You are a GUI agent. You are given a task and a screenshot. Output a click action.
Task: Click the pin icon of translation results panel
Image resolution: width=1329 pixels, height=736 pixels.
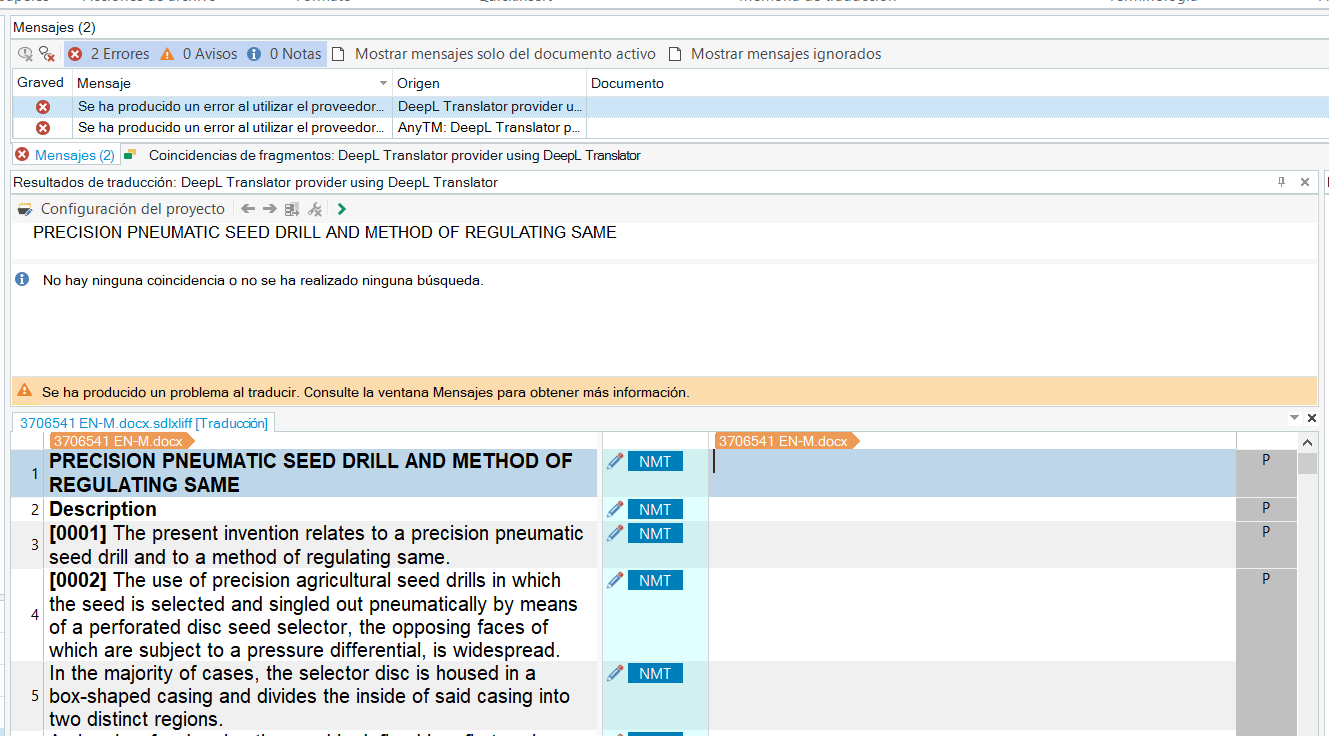(1282, 182)
